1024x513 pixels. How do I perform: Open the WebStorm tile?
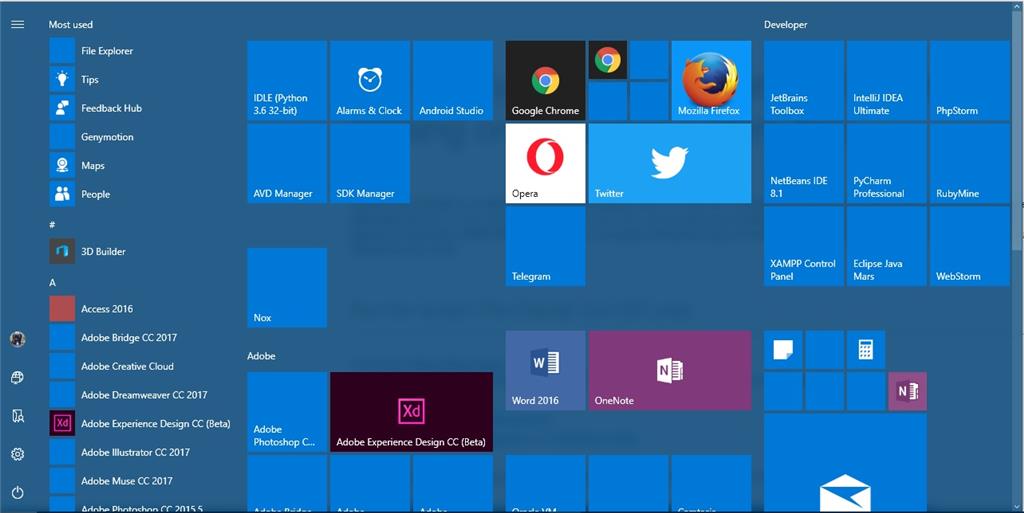970,247
